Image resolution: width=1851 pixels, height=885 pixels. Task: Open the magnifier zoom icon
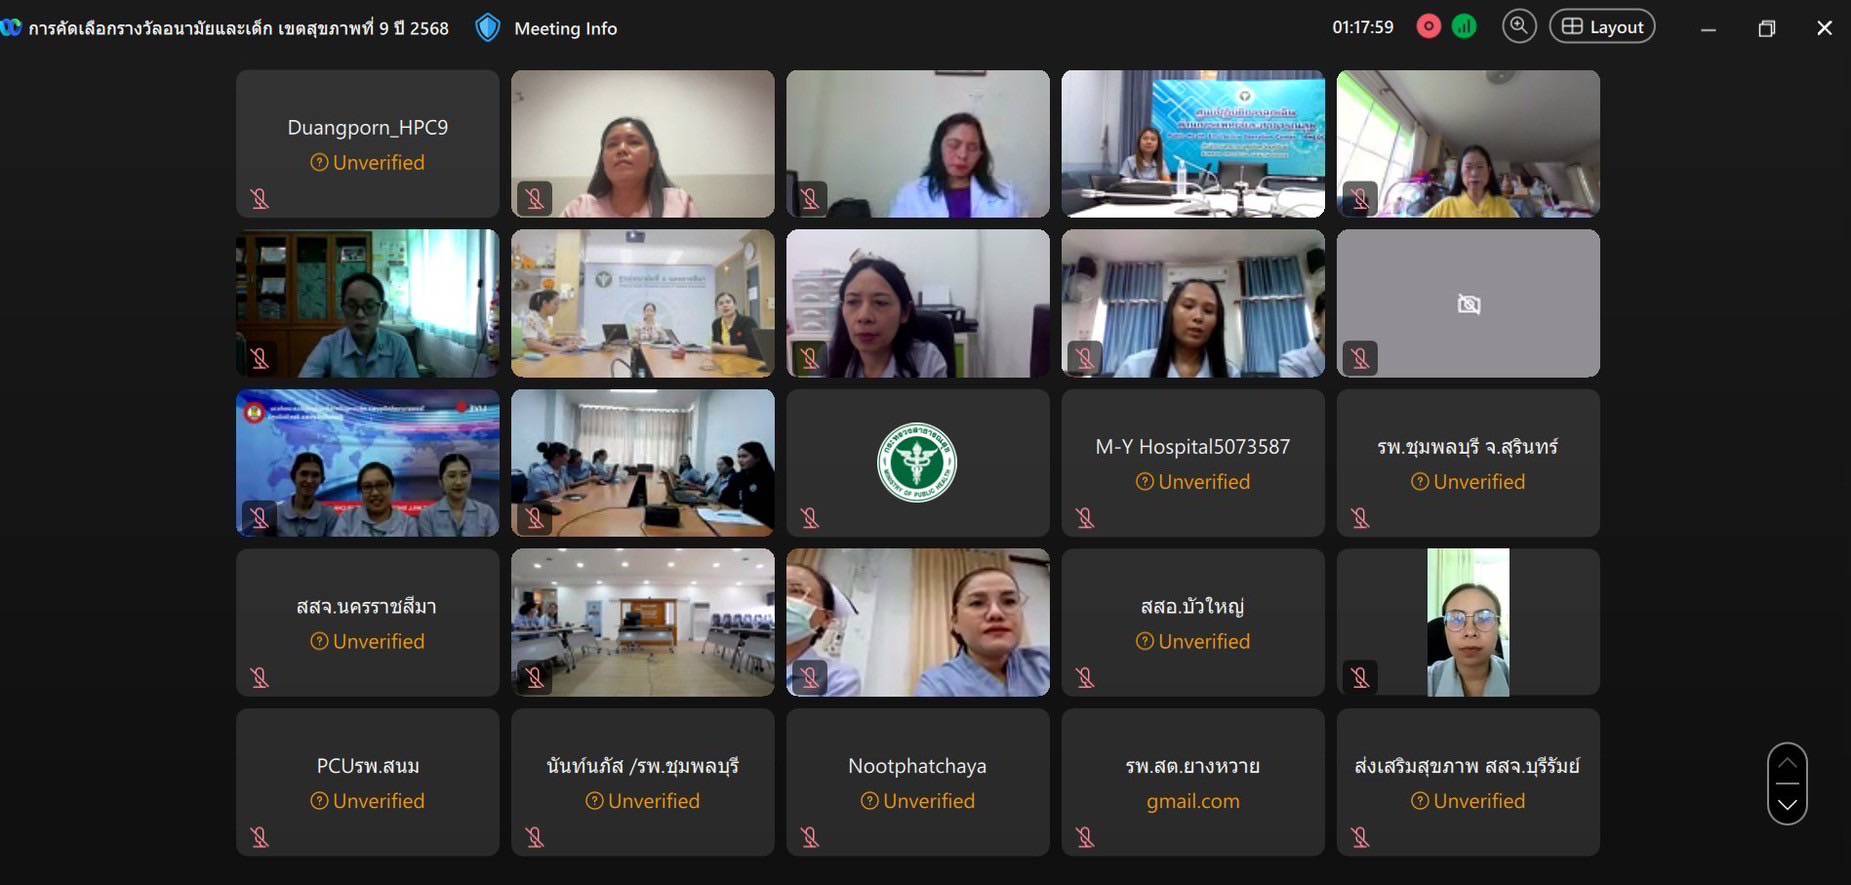tap(1519, 27)
